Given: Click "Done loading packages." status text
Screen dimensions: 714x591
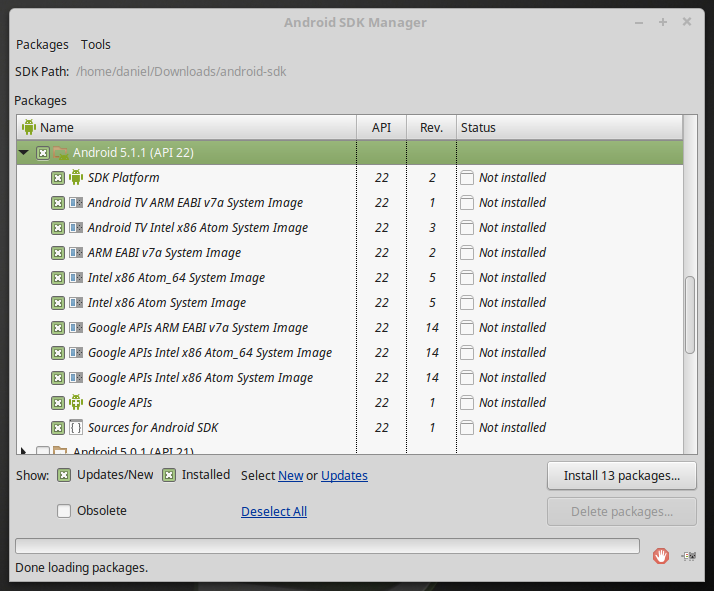Looking at the screenshot, I should [x=82, y=568].
